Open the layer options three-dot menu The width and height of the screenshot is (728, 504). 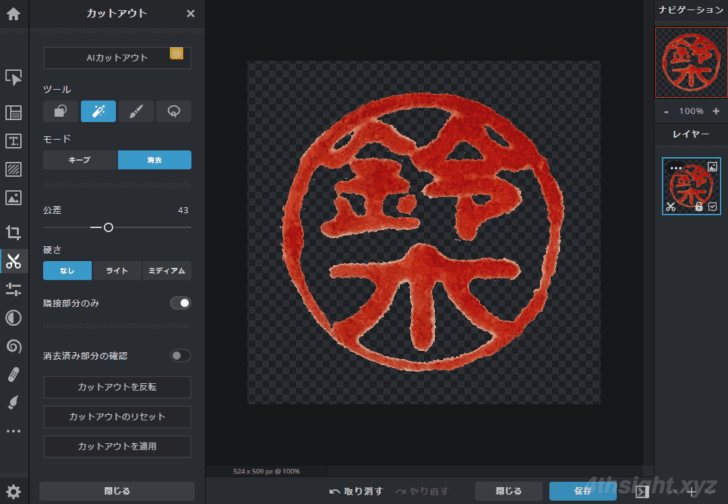point(676,167)
